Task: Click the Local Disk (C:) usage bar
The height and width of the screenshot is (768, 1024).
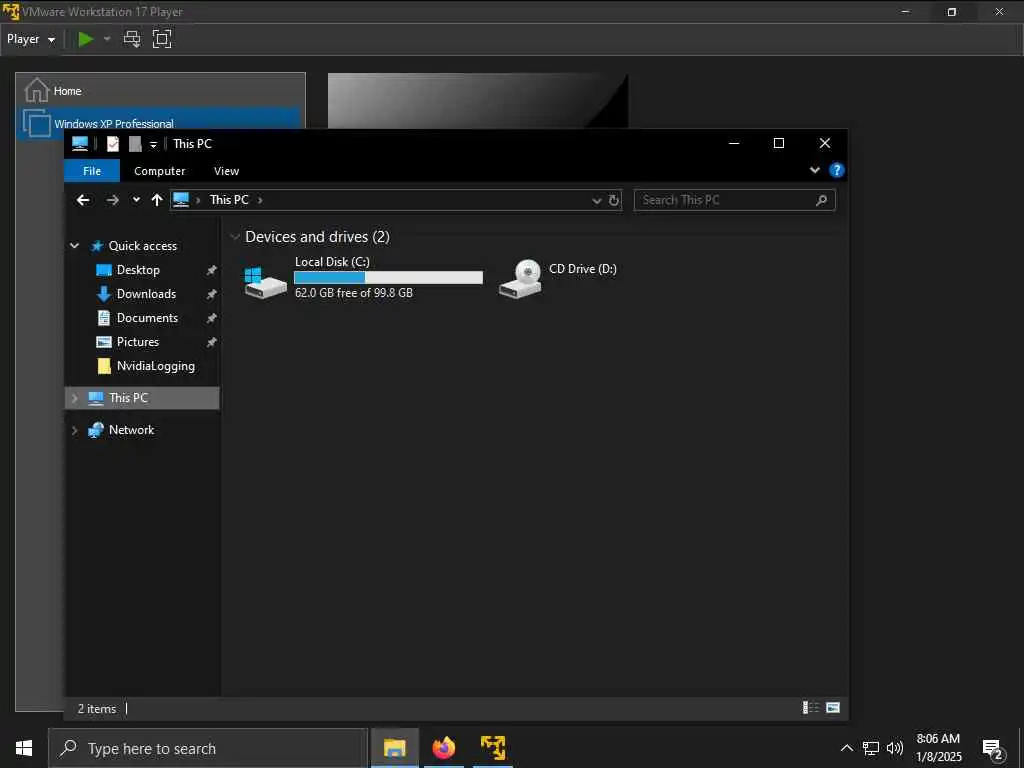Action: tap(389, 278)
